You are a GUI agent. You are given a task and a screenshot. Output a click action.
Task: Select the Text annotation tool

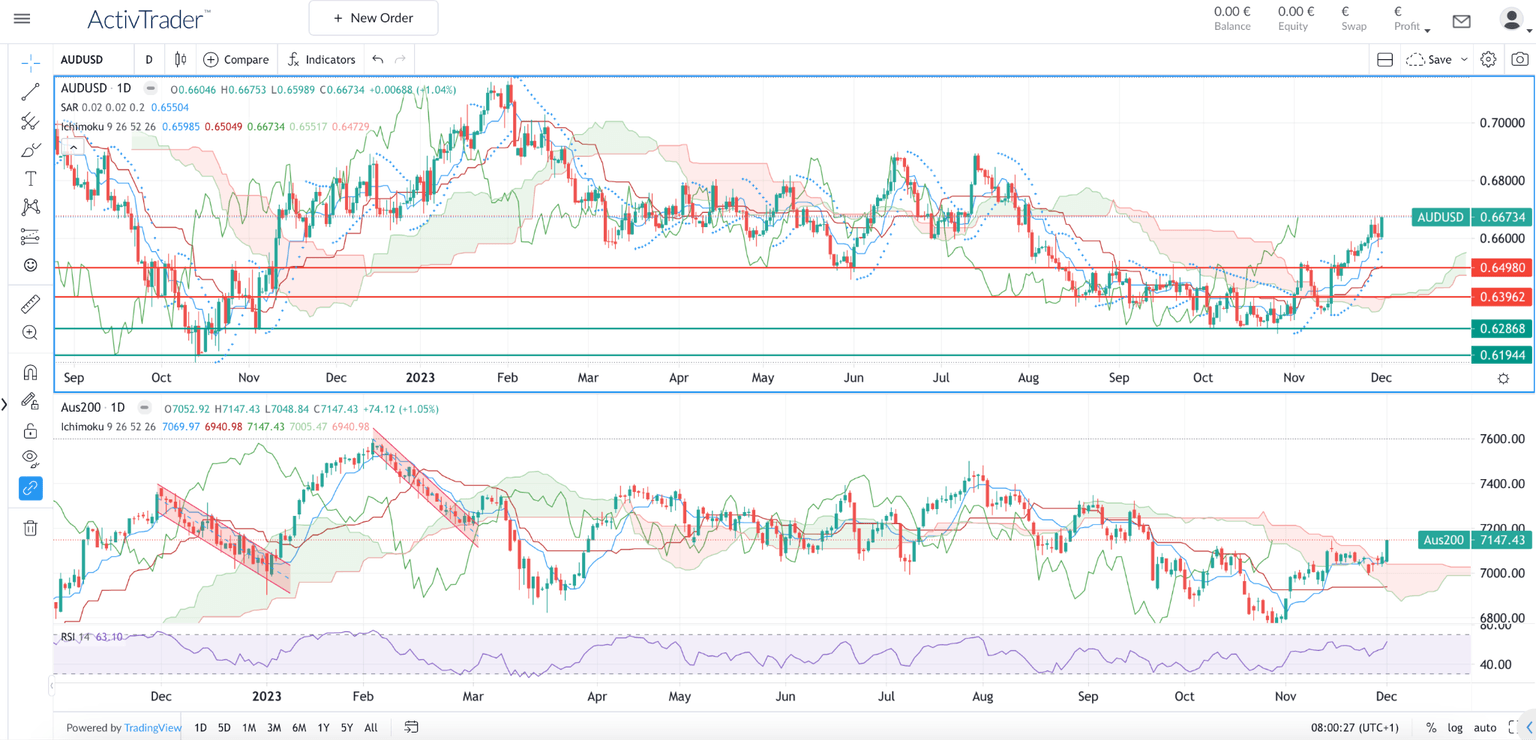30,179
